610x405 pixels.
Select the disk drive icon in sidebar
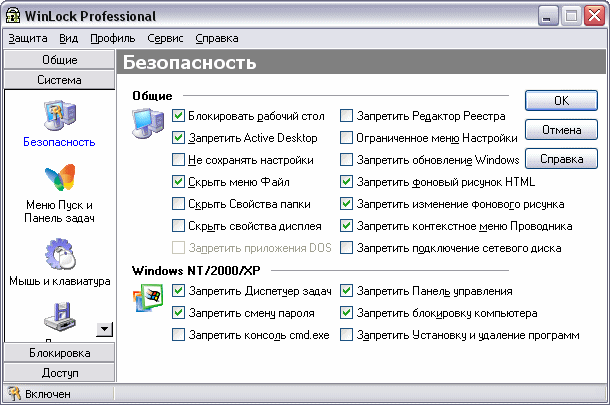click(60, 316)
